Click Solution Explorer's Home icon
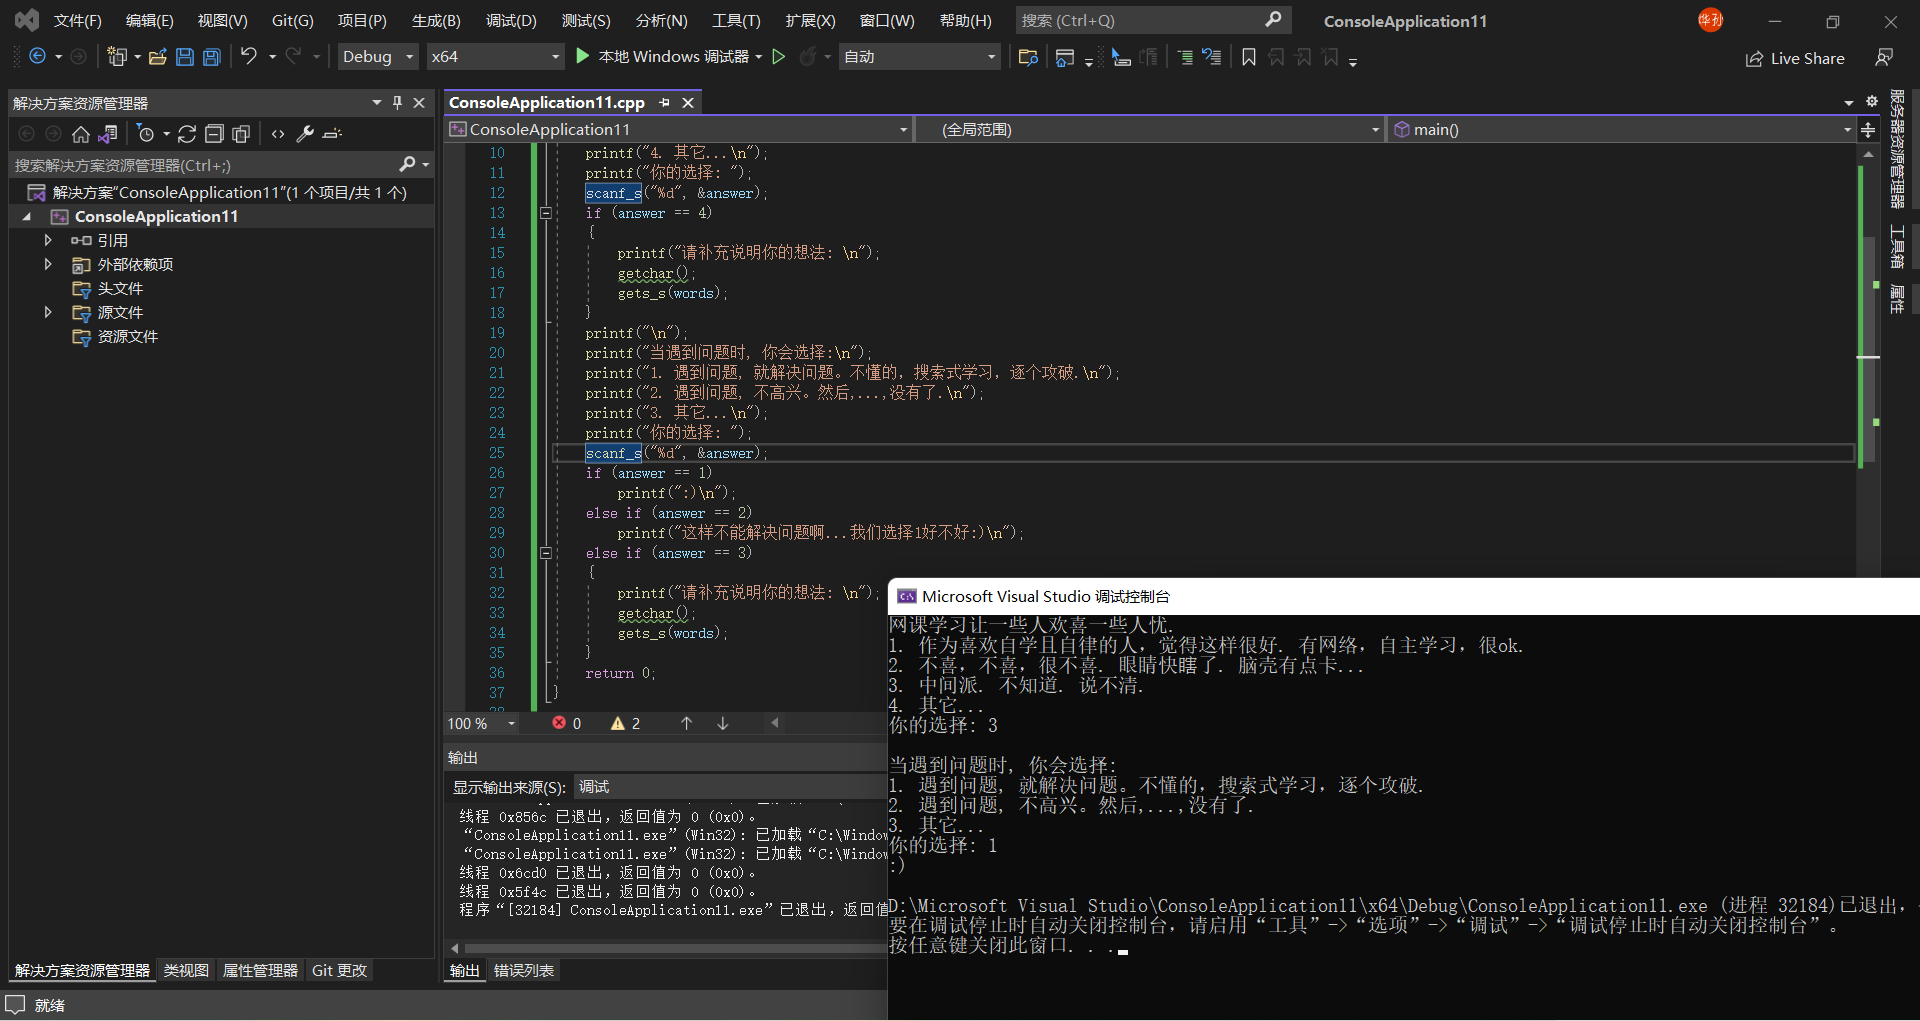Viewport: 1920px width, 1021px height. 81,134
